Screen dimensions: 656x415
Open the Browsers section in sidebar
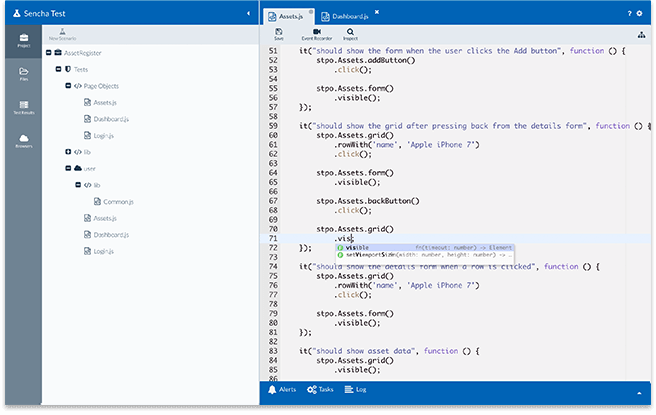click(23, 141)
